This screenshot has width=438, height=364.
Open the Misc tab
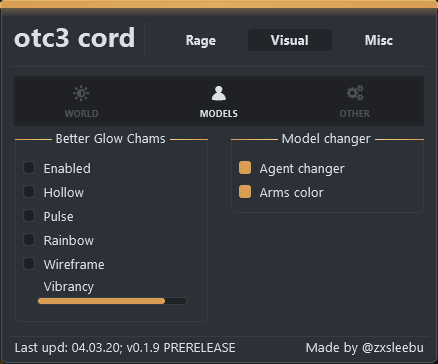[x=379, y=40]
